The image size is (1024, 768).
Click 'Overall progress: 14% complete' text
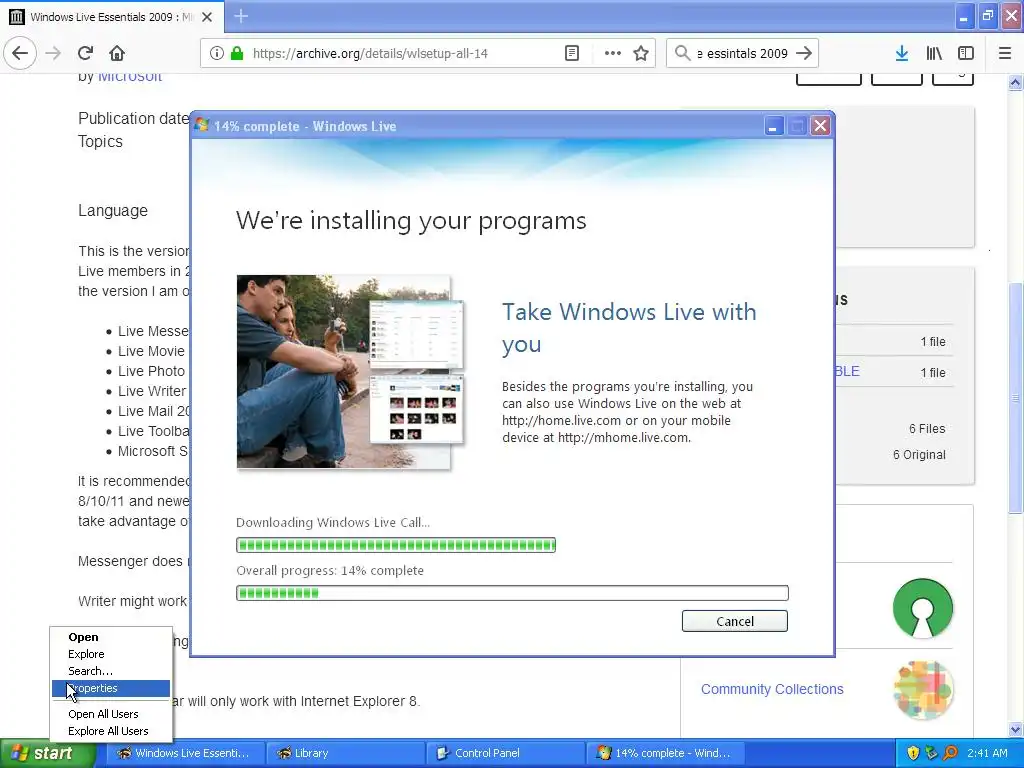click(330, 570)
